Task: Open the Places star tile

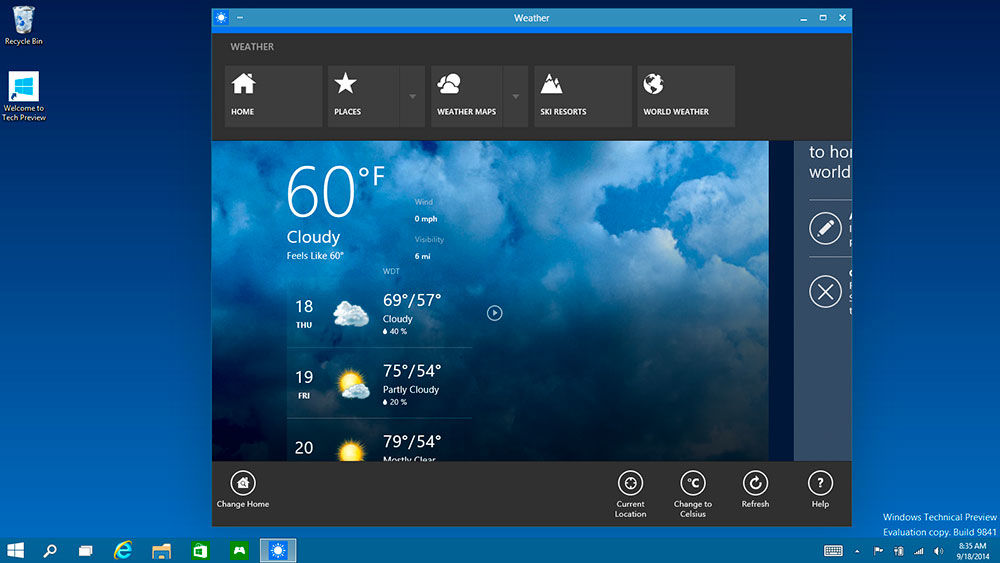Action: [363, 96]
